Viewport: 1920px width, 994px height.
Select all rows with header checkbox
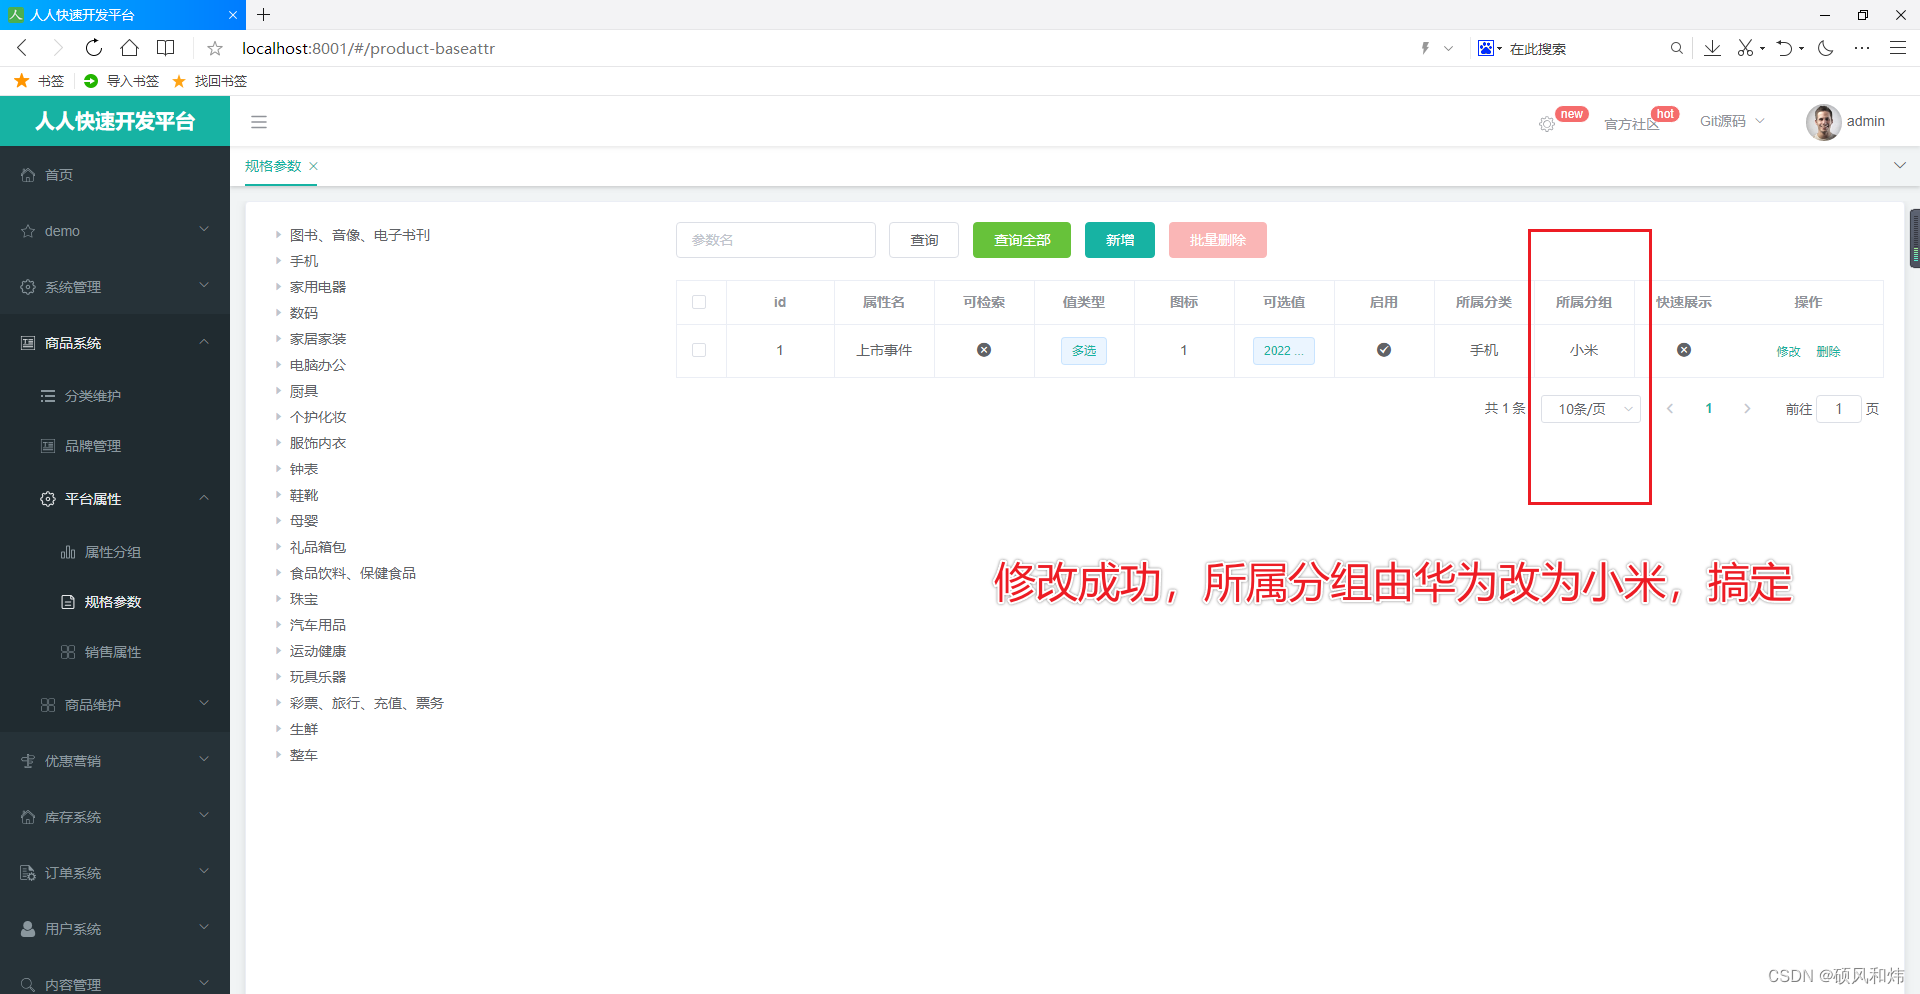tap(699, 302)
